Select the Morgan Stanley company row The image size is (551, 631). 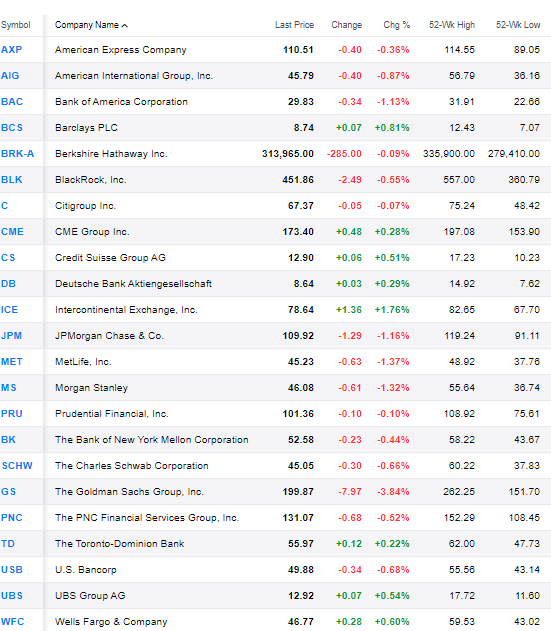click(275, 388)
